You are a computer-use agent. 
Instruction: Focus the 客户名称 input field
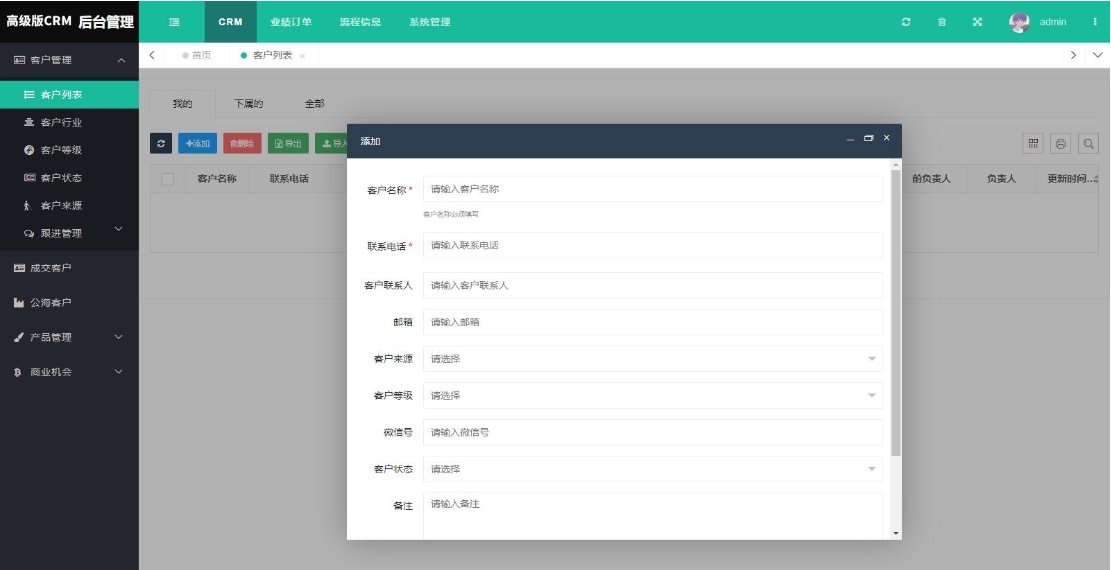(x=653, y=189)
